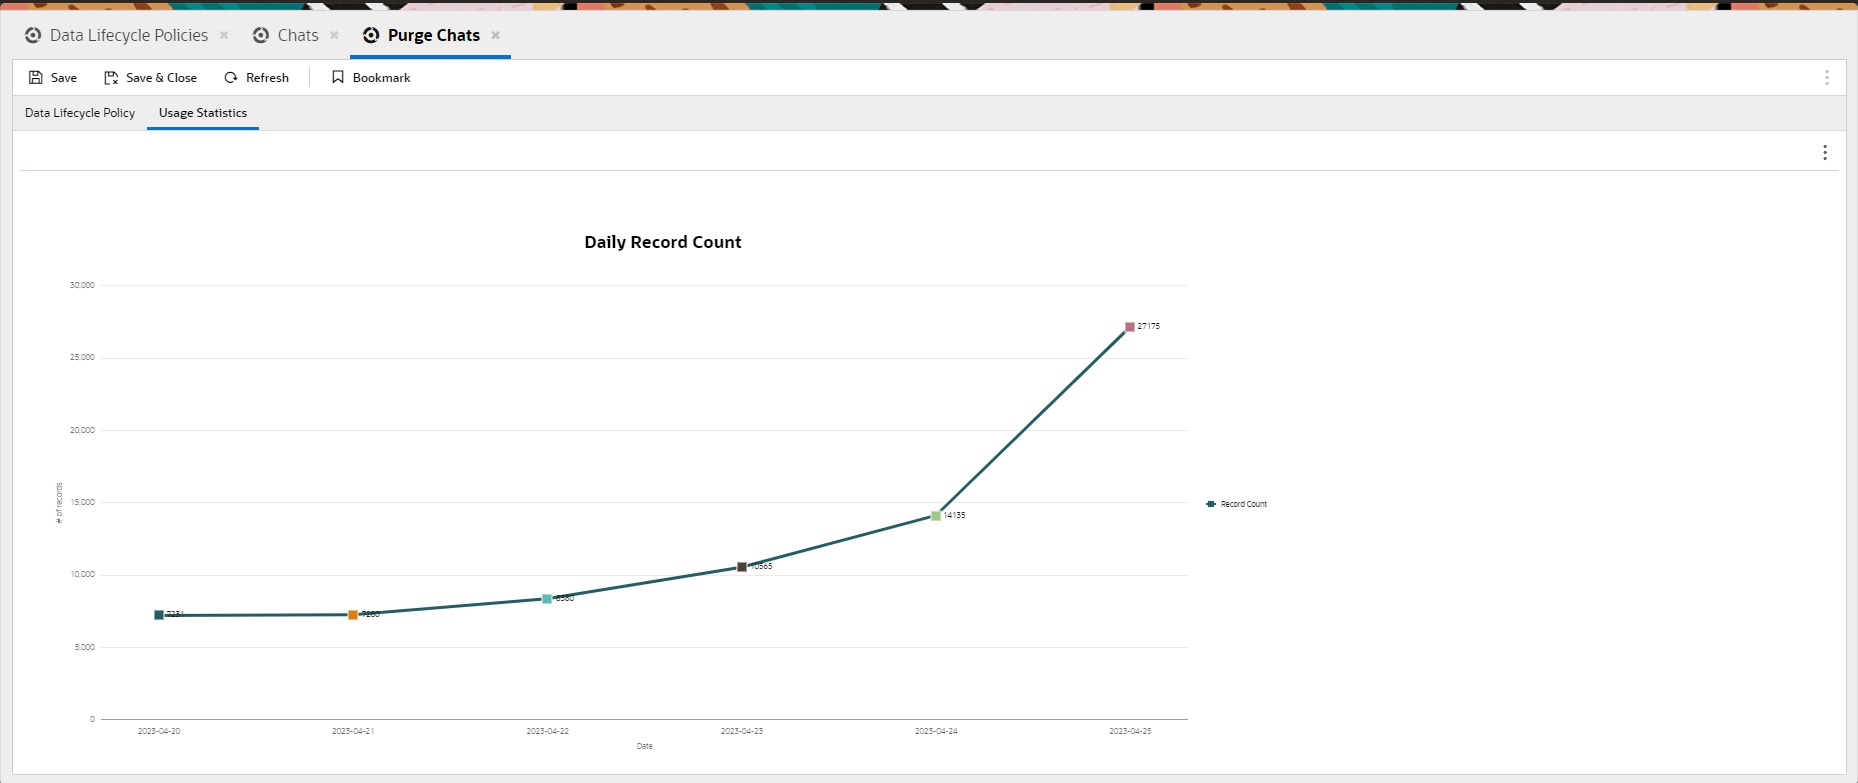Viewport: 1858px width, 783px height.
Task: Click the Chats tab icon
Action: click(261, 35)
